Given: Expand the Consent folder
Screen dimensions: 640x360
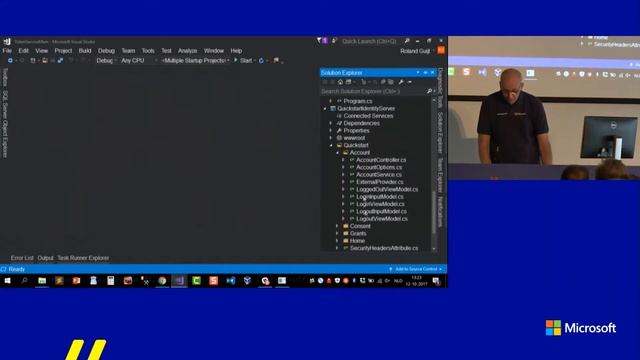Looking at the screenshot, I should click(x=338, y=226).
